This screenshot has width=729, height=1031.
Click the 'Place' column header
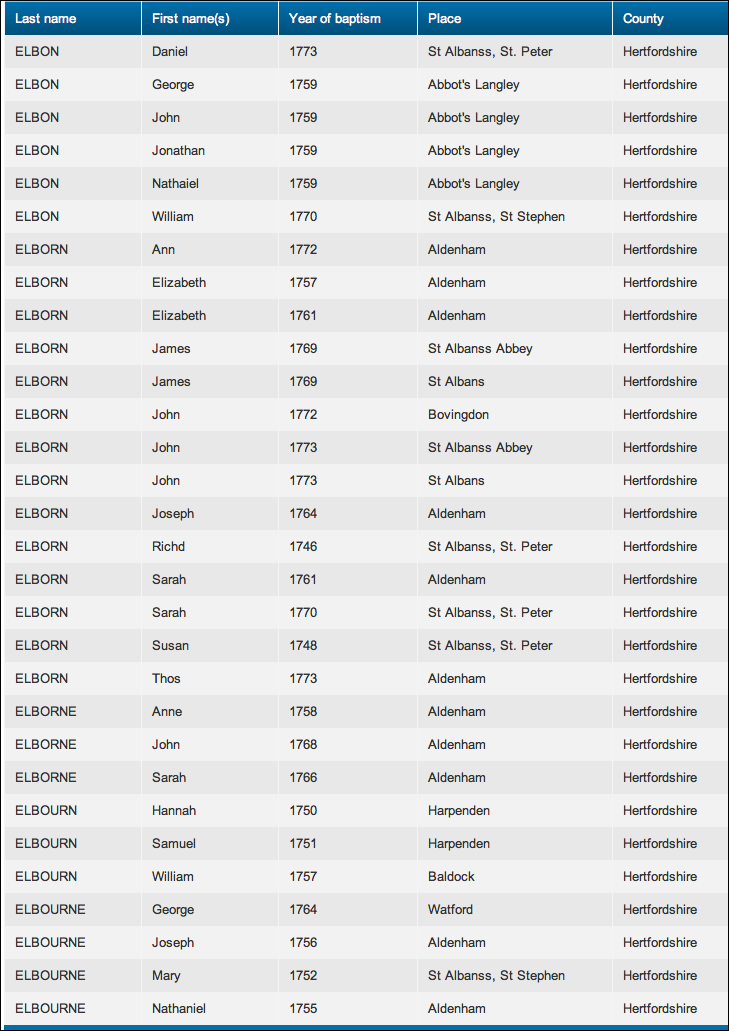[445, 19]
